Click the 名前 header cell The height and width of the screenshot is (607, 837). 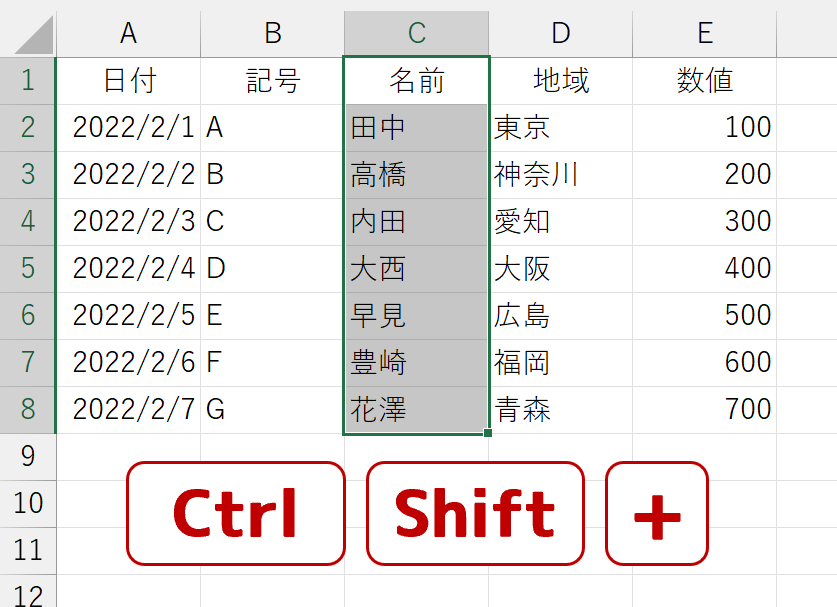click(416, 81)
